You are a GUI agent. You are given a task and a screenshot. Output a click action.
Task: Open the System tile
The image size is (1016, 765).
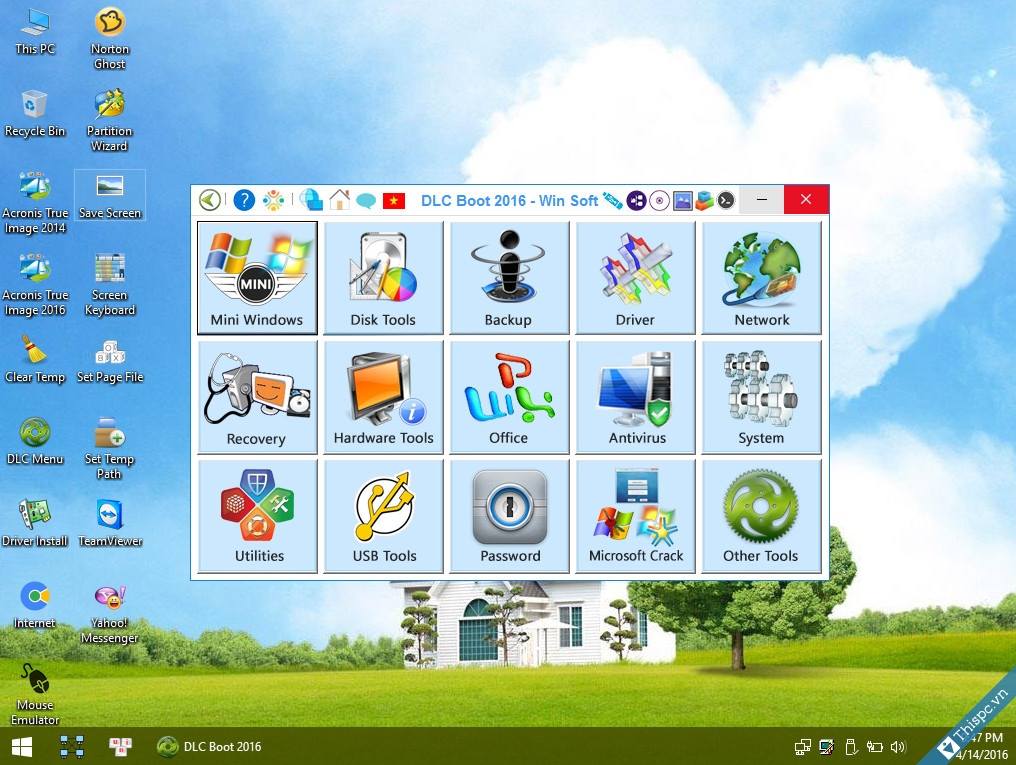(761, 397)
